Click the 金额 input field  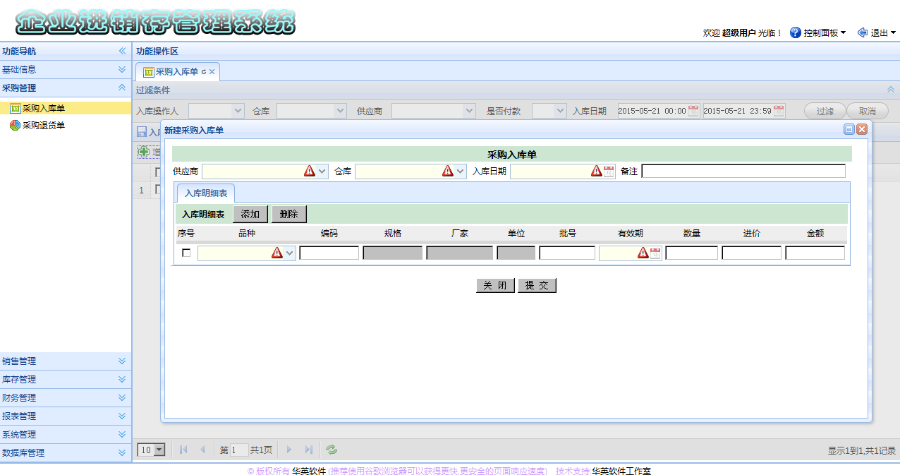(x=815, y=253)
